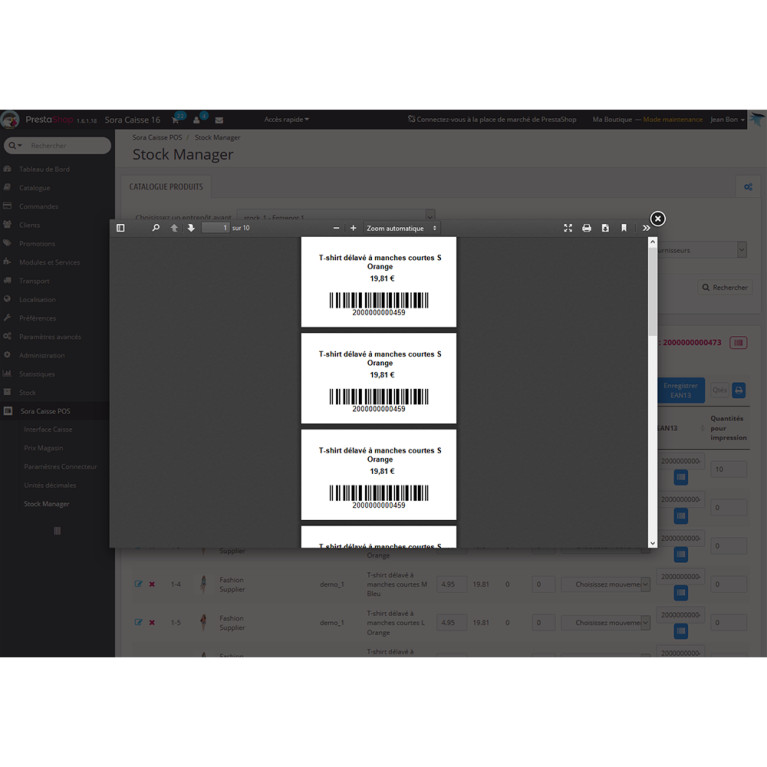The image size is (767, 767).
Task: Zoom out the PDF document
Action: pyautogui.click(x=336, y=228)
